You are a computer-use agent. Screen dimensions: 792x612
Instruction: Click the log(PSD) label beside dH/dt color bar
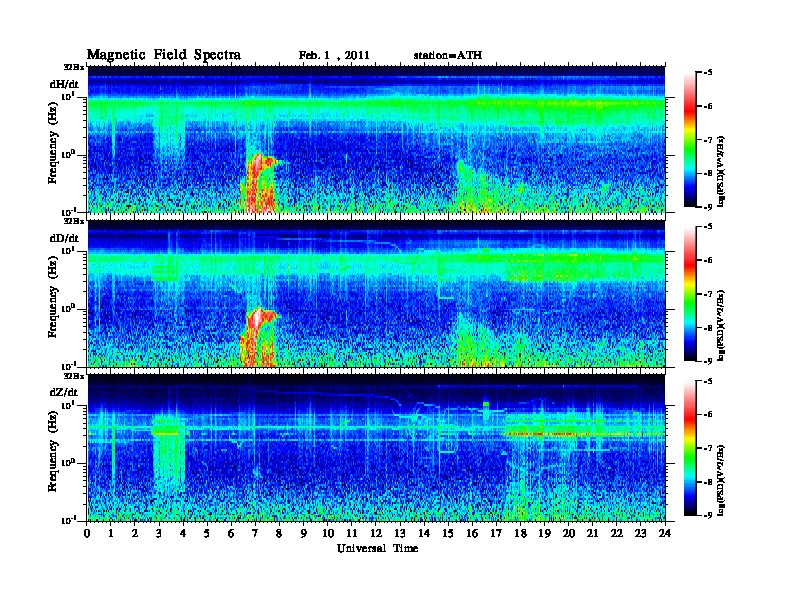click(721, 171)
